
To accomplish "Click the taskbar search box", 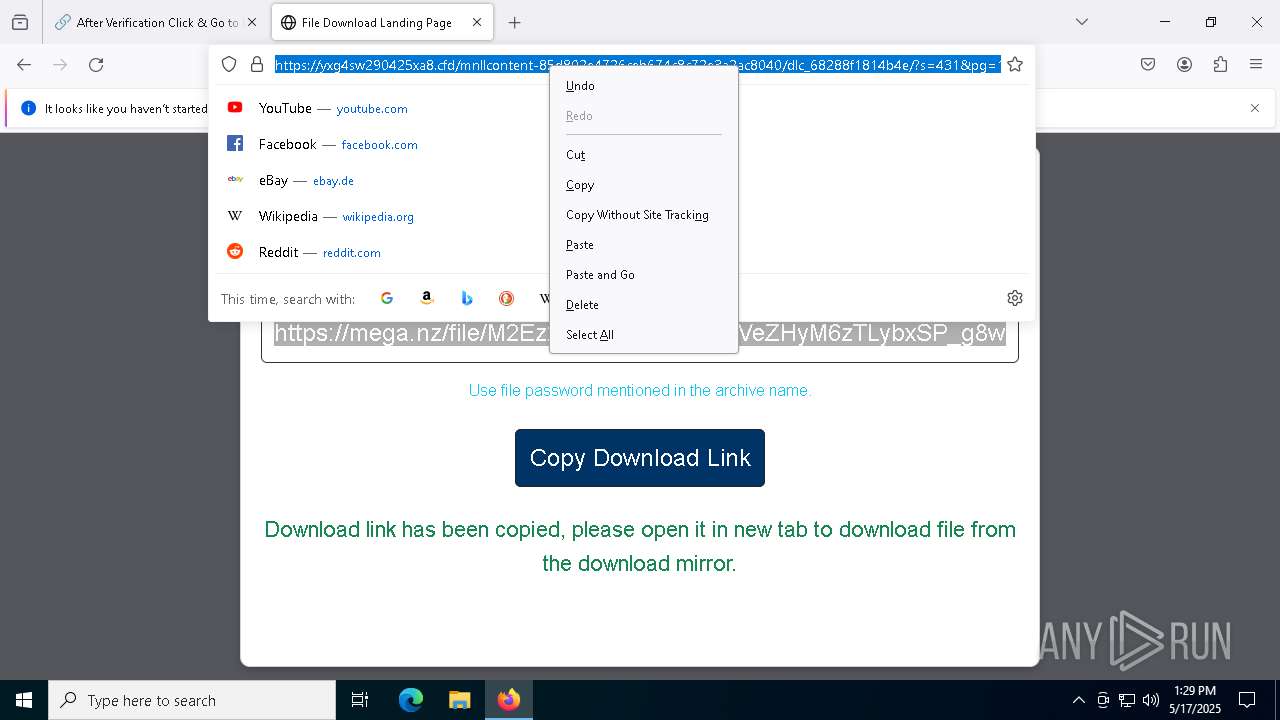I will 192,700.
